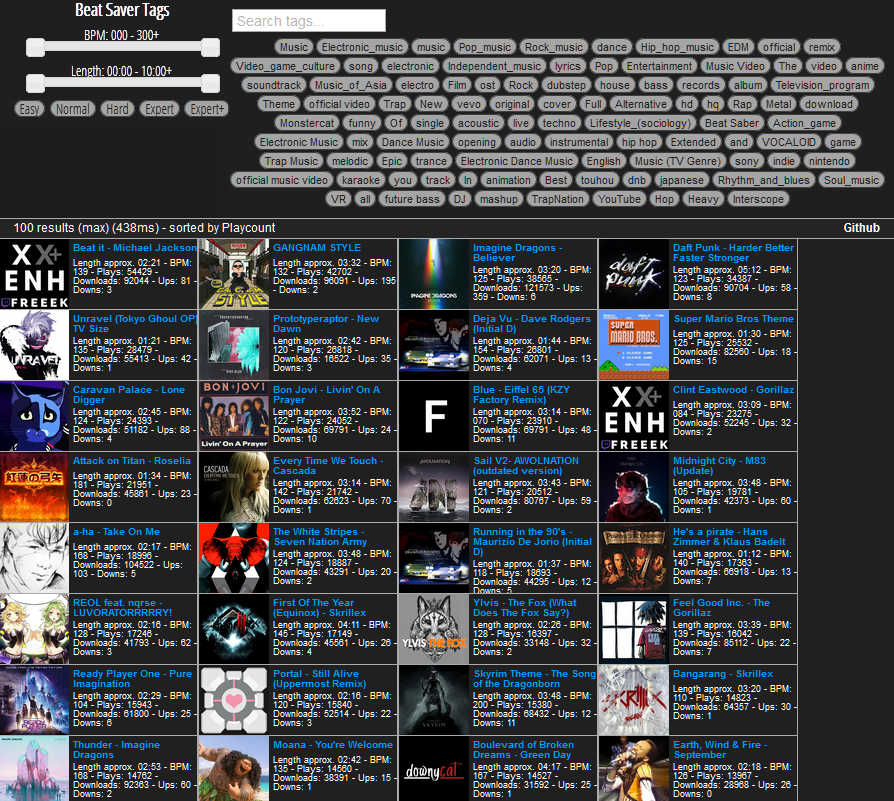The height and width of the screenshot is (801, 894).
Task: Click the Skyrim theme cover thumbnail
Action: [x=434, y=700]
